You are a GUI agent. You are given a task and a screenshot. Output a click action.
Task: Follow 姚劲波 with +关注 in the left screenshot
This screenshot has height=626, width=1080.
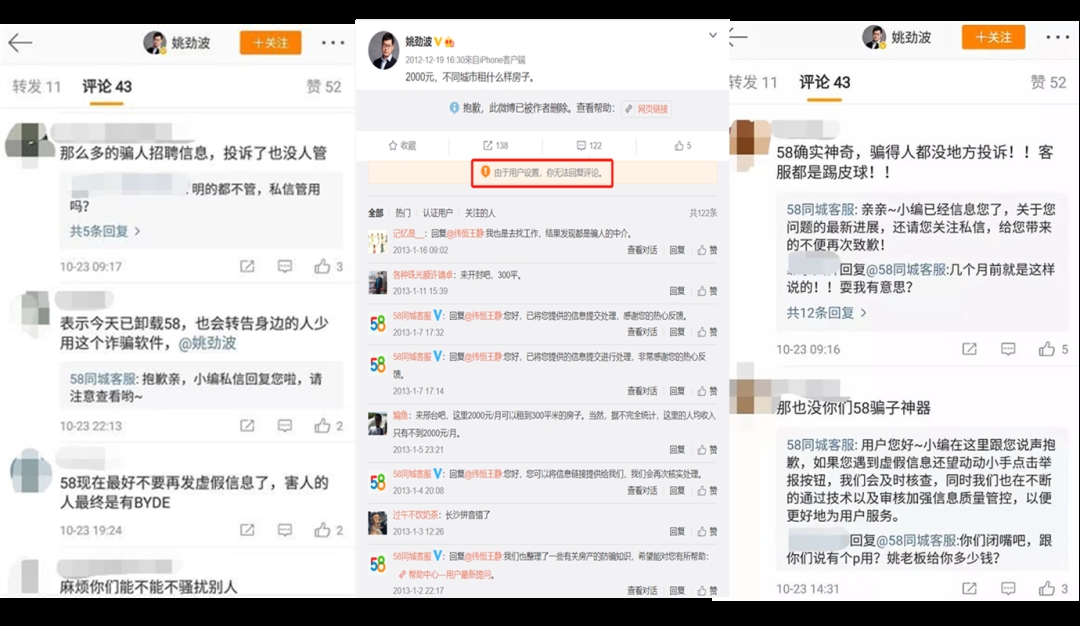271,43
